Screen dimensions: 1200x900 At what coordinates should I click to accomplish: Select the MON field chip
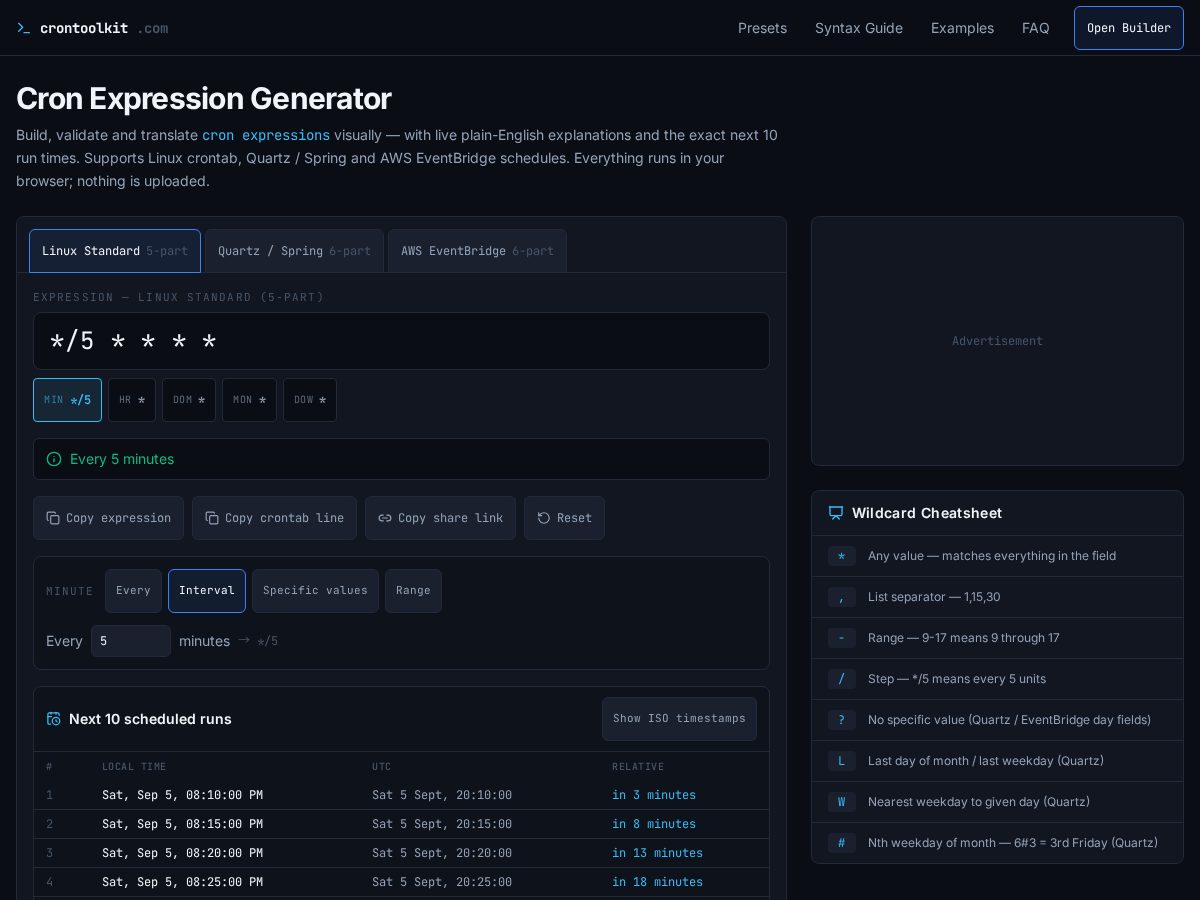[249, 400]
